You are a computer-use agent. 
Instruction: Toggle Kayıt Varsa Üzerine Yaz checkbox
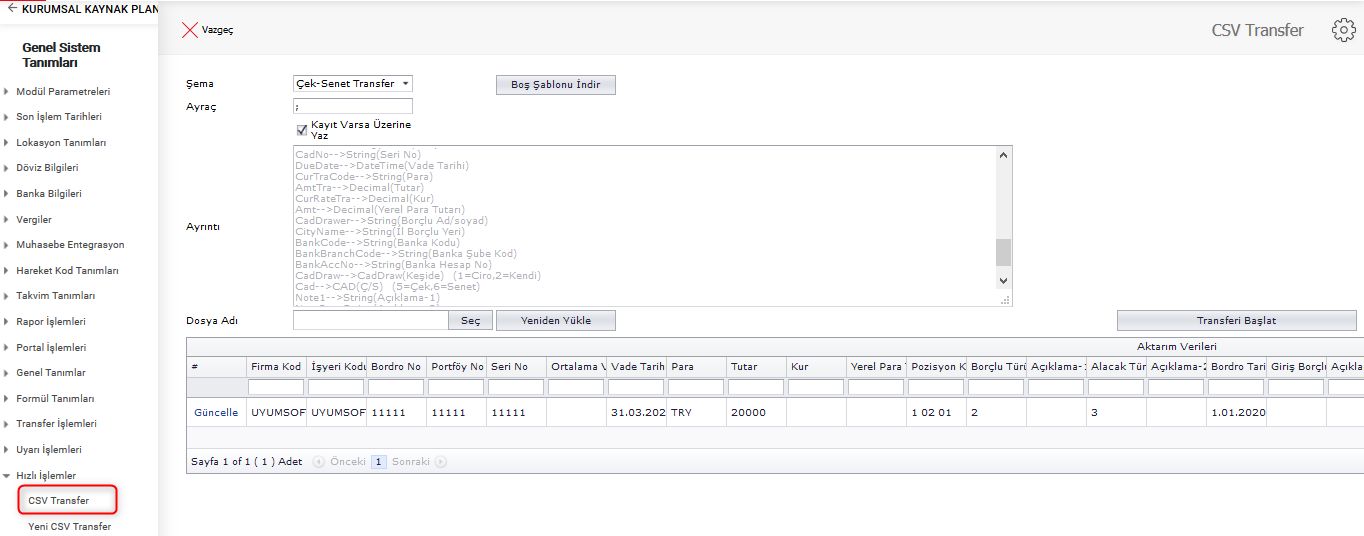301,130
